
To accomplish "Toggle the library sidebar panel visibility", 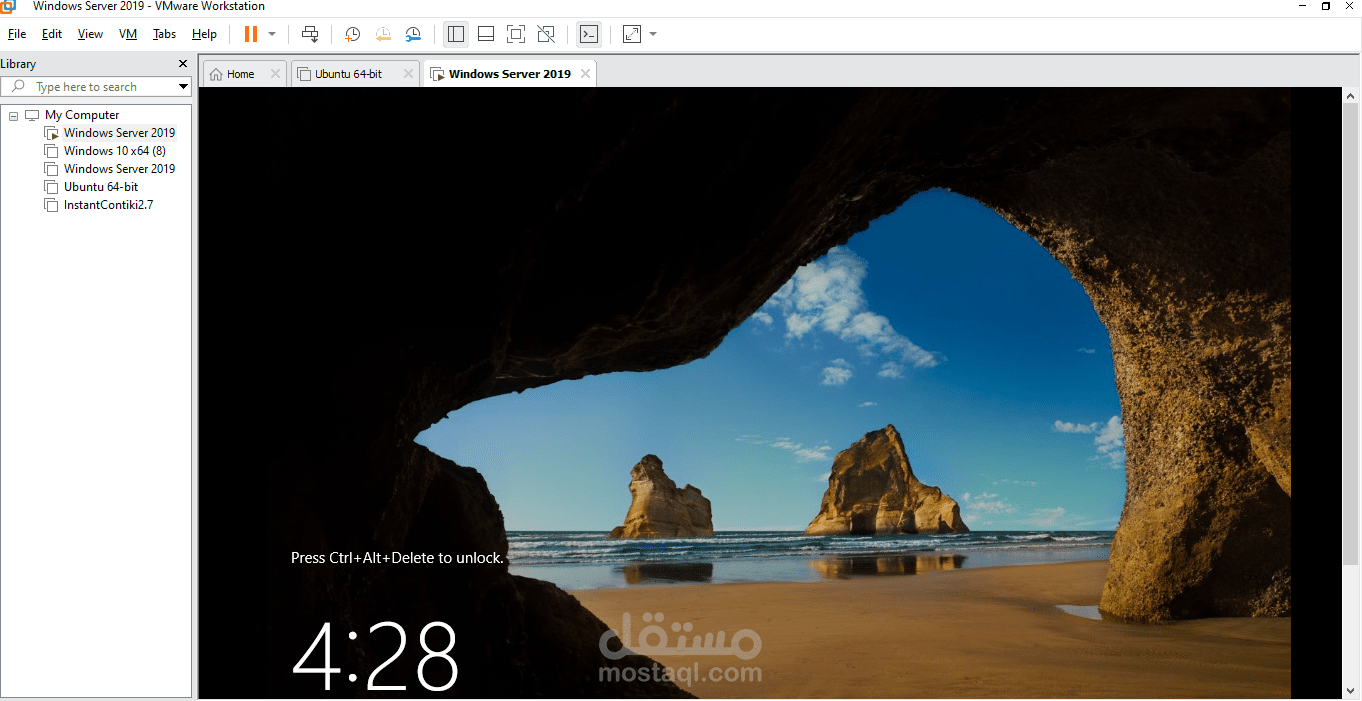I will 456,34.
